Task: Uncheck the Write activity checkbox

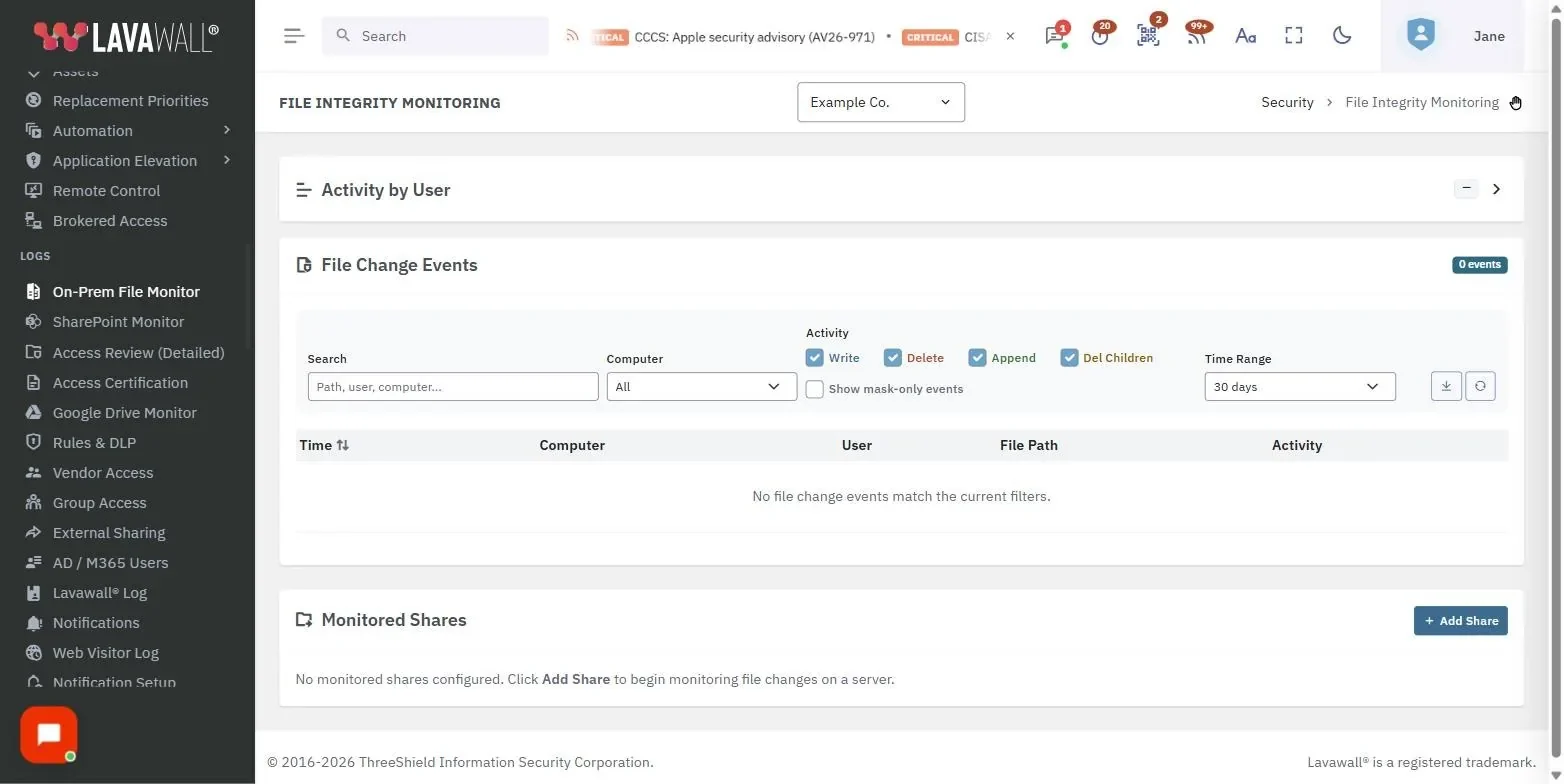Action: (x=814, y=358)
